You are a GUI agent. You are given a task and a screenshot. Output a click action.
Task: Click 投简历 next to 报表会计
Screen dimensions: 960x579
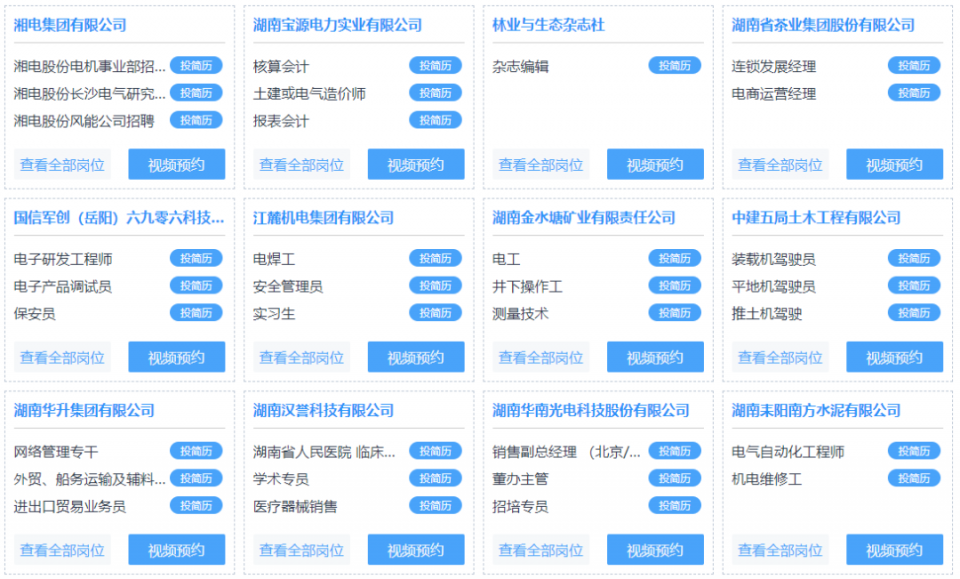pyautogui.click(x=435, y=121)
